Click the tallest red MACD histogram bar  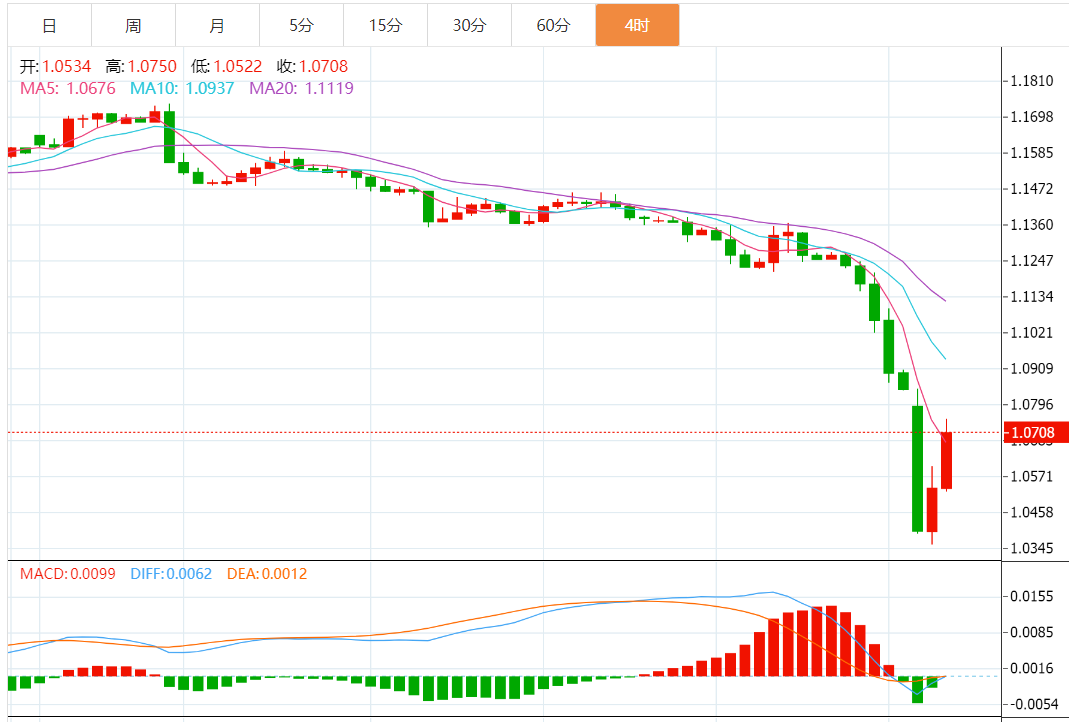[831, 641]
